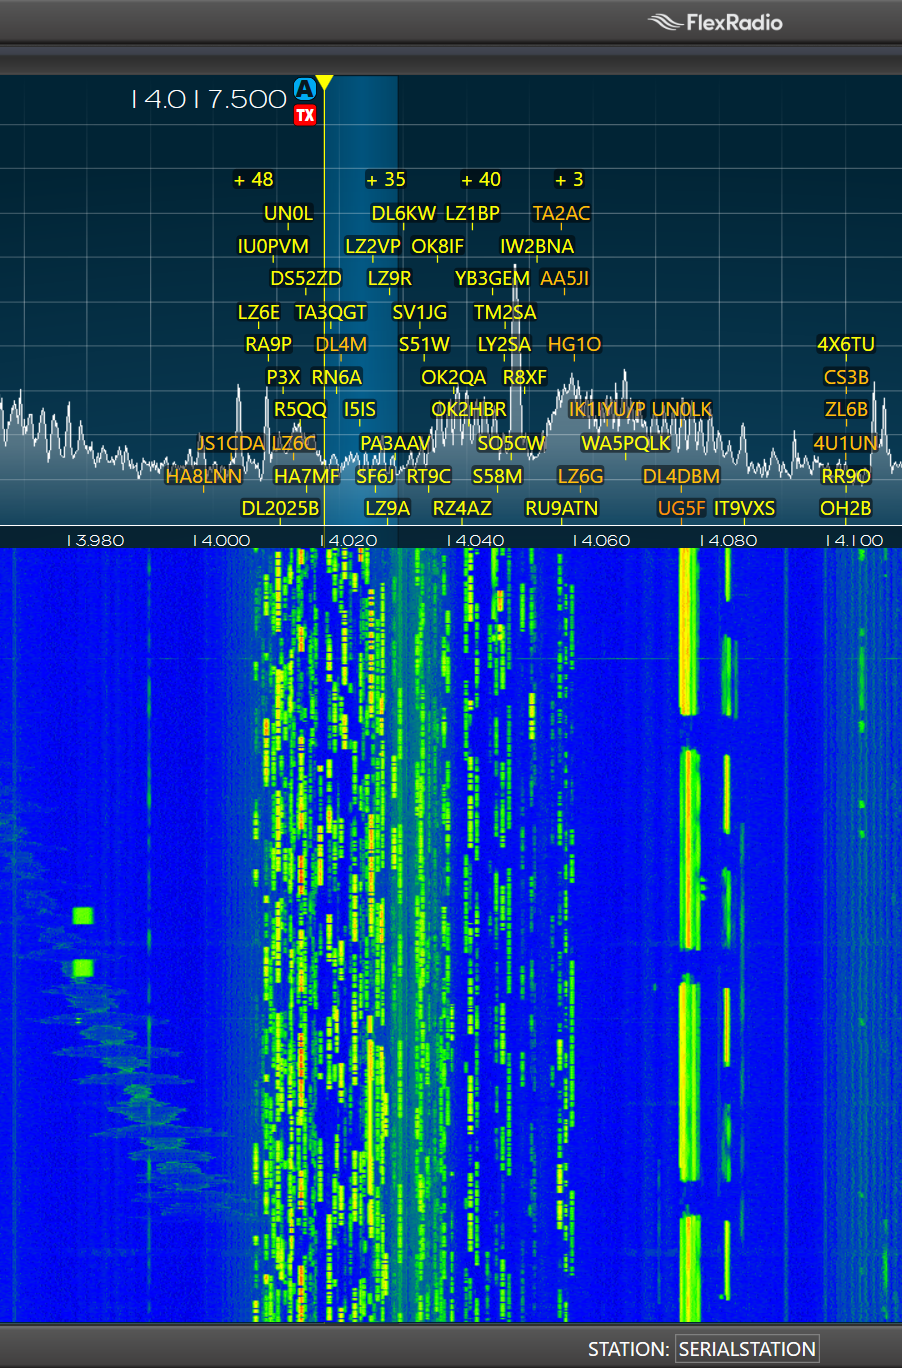This screenshot has height=1368, width=902.
Task: Tune to the 4X6TU spot
Action: [x=846, y=344]
